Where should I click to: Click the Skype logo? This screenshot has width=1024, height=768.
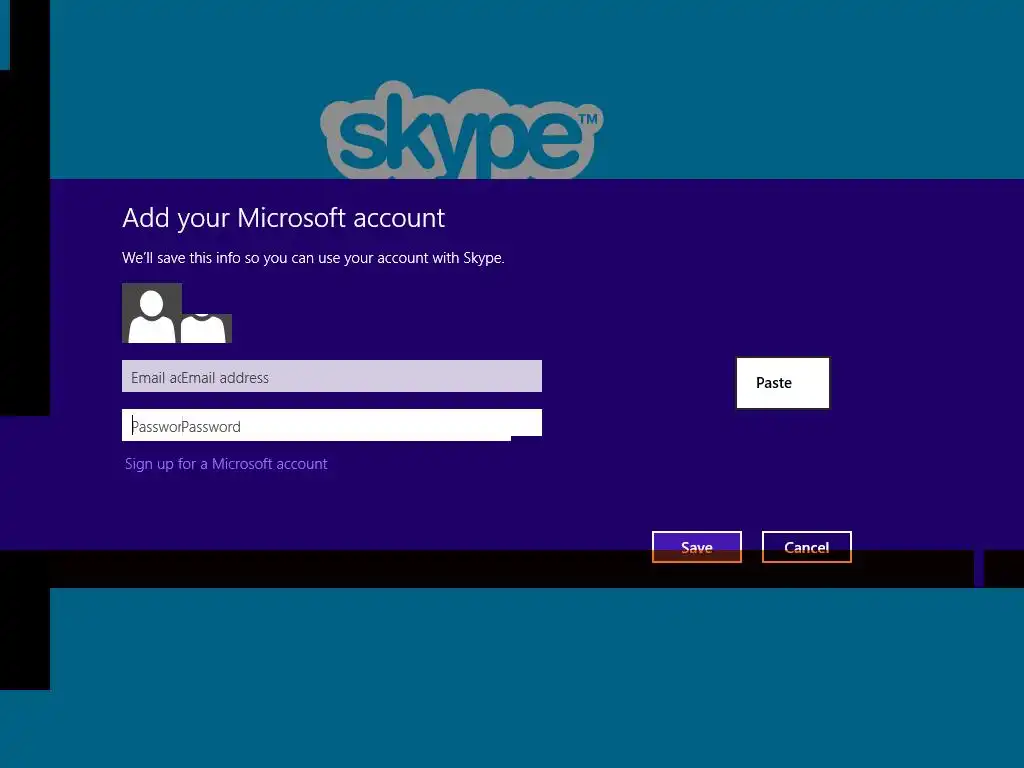462,130
